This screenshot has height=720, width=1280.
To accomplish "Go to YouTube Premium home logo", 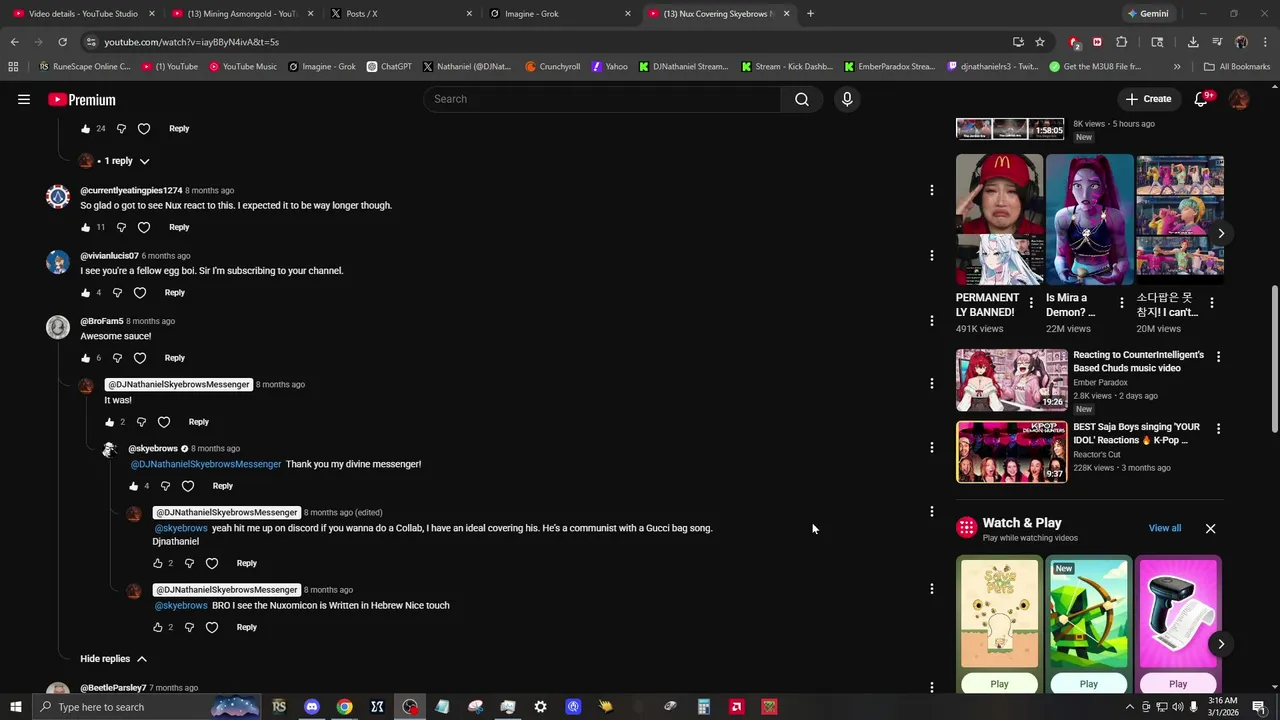I will [82, 99].
